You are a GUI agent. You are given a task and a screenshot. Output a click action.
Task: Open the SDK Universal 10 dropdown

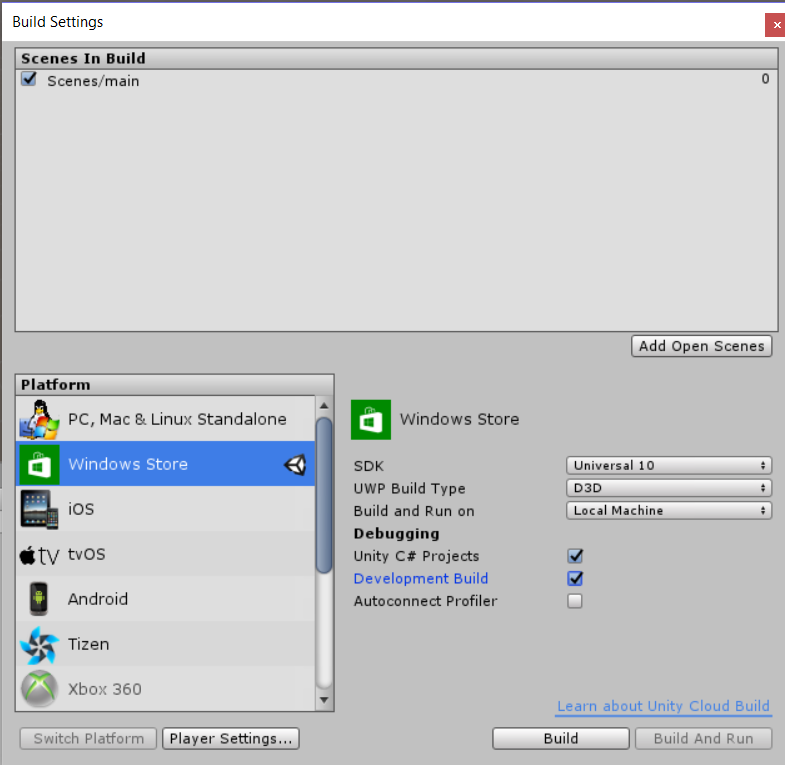coord(669,466)
